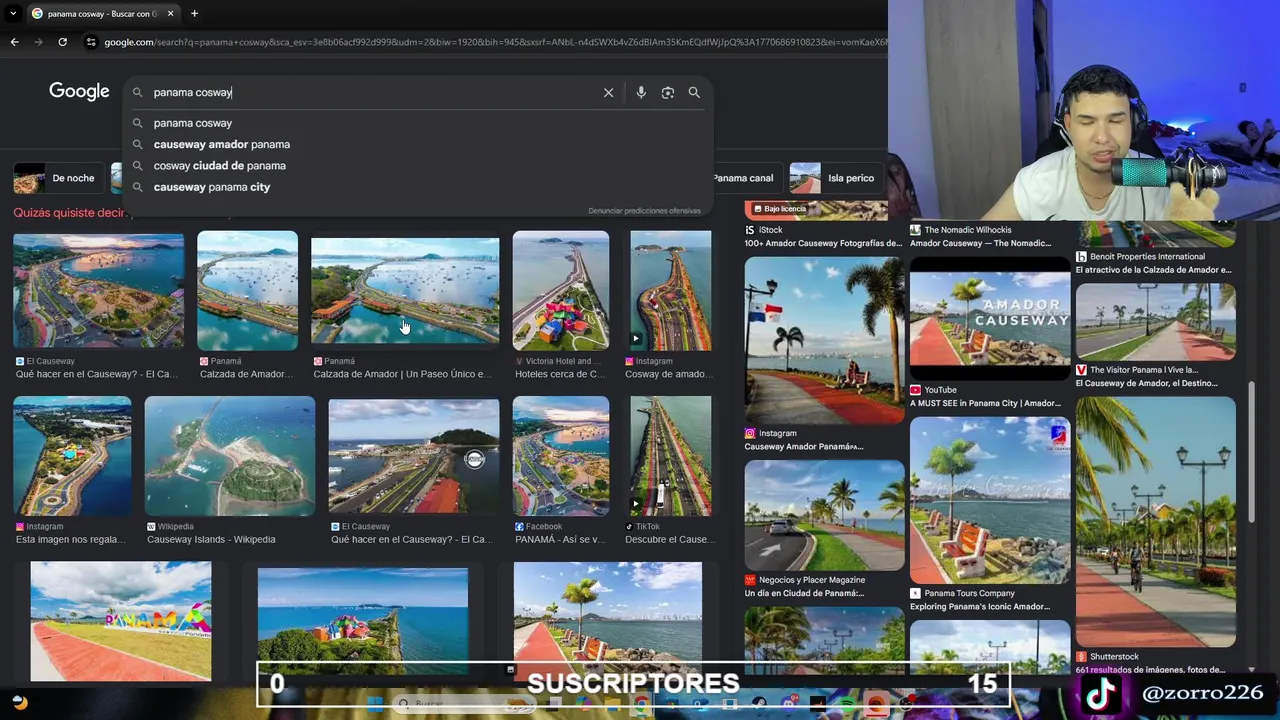1280x720 pixels.
Task: Open 'Calzada de Amador | Un Paseo Único' image
Action: (x=405, y=291)
